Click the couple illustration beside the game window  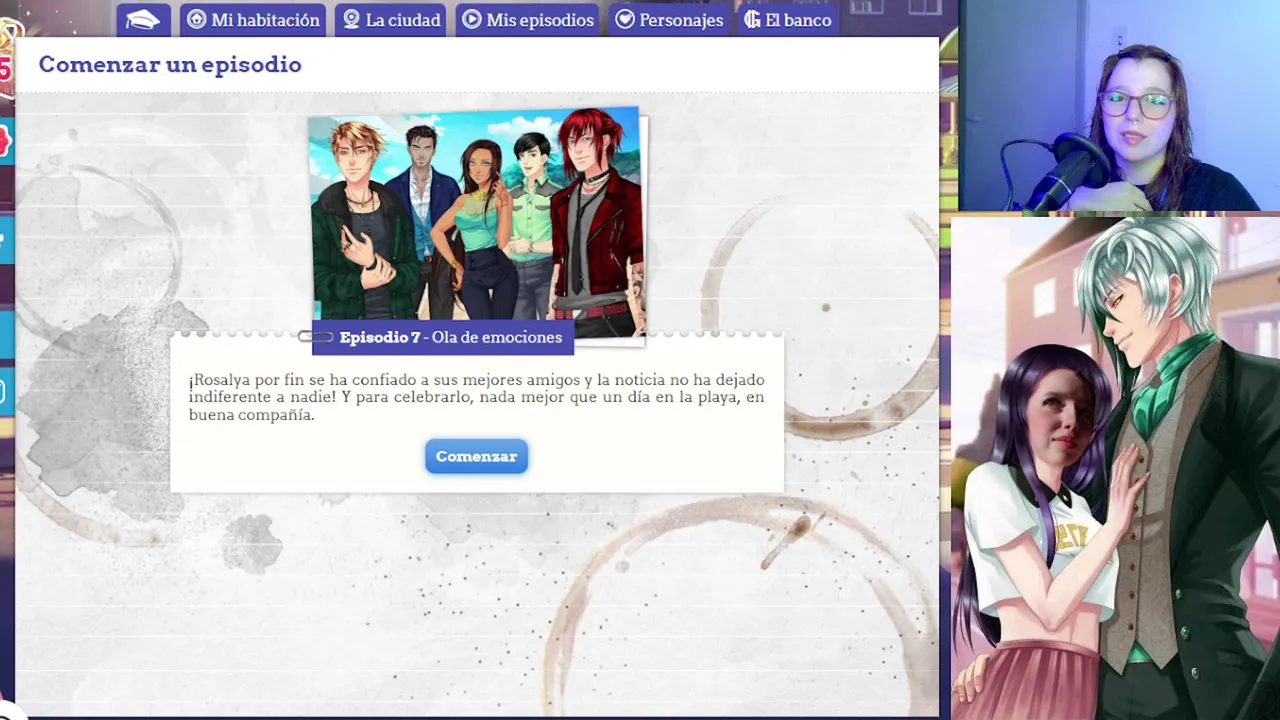click(1114, 467)
